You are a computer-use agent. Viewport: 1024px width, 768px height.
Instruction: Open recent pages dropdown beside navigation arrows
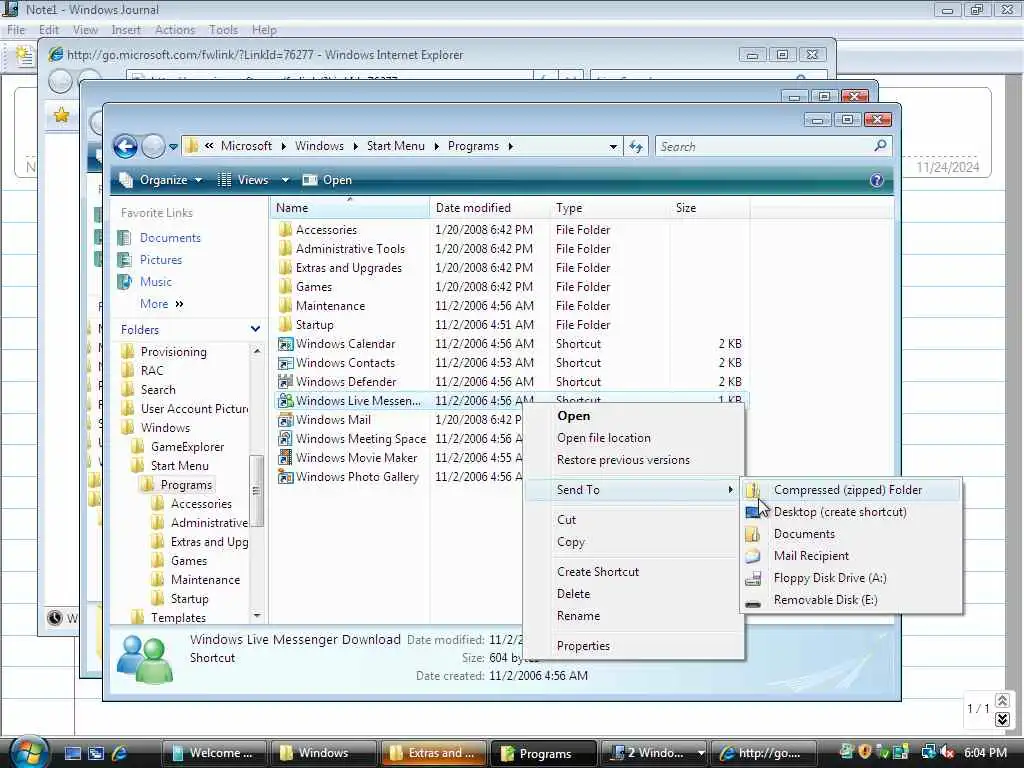(x=173, y=147)
